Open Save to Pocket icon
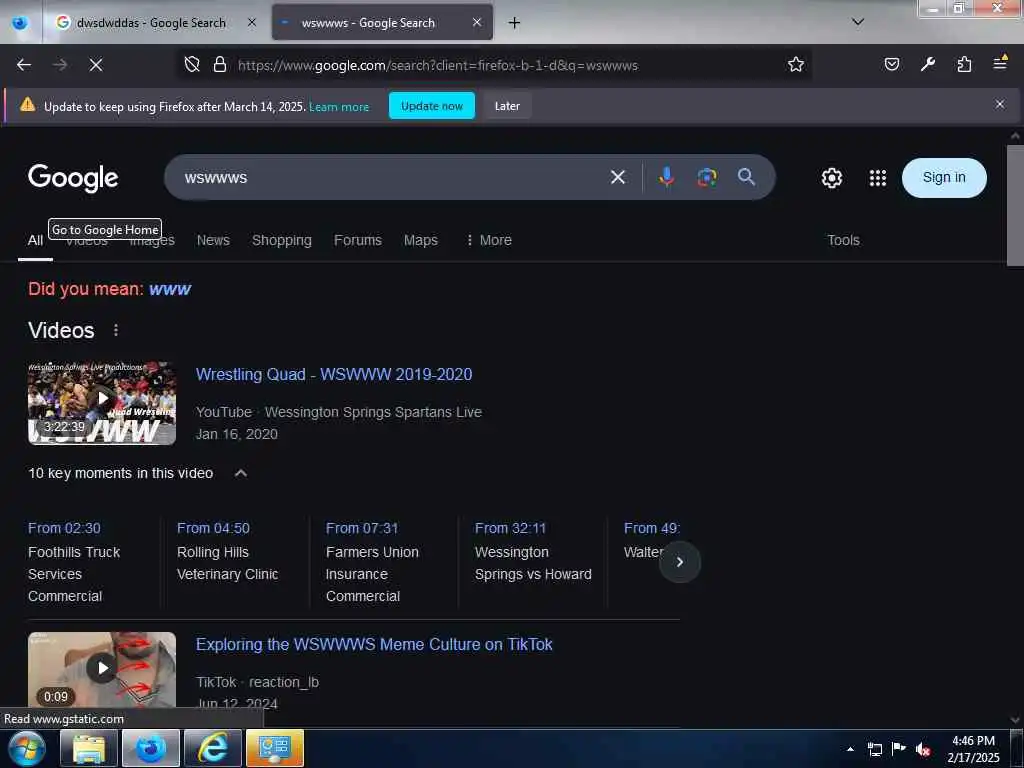The height and width of the screenshot is (768, 1024). tap(891, 64)
